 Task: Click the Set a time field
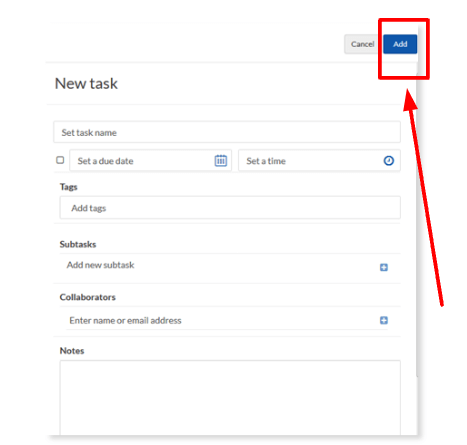tap(319, 161)
